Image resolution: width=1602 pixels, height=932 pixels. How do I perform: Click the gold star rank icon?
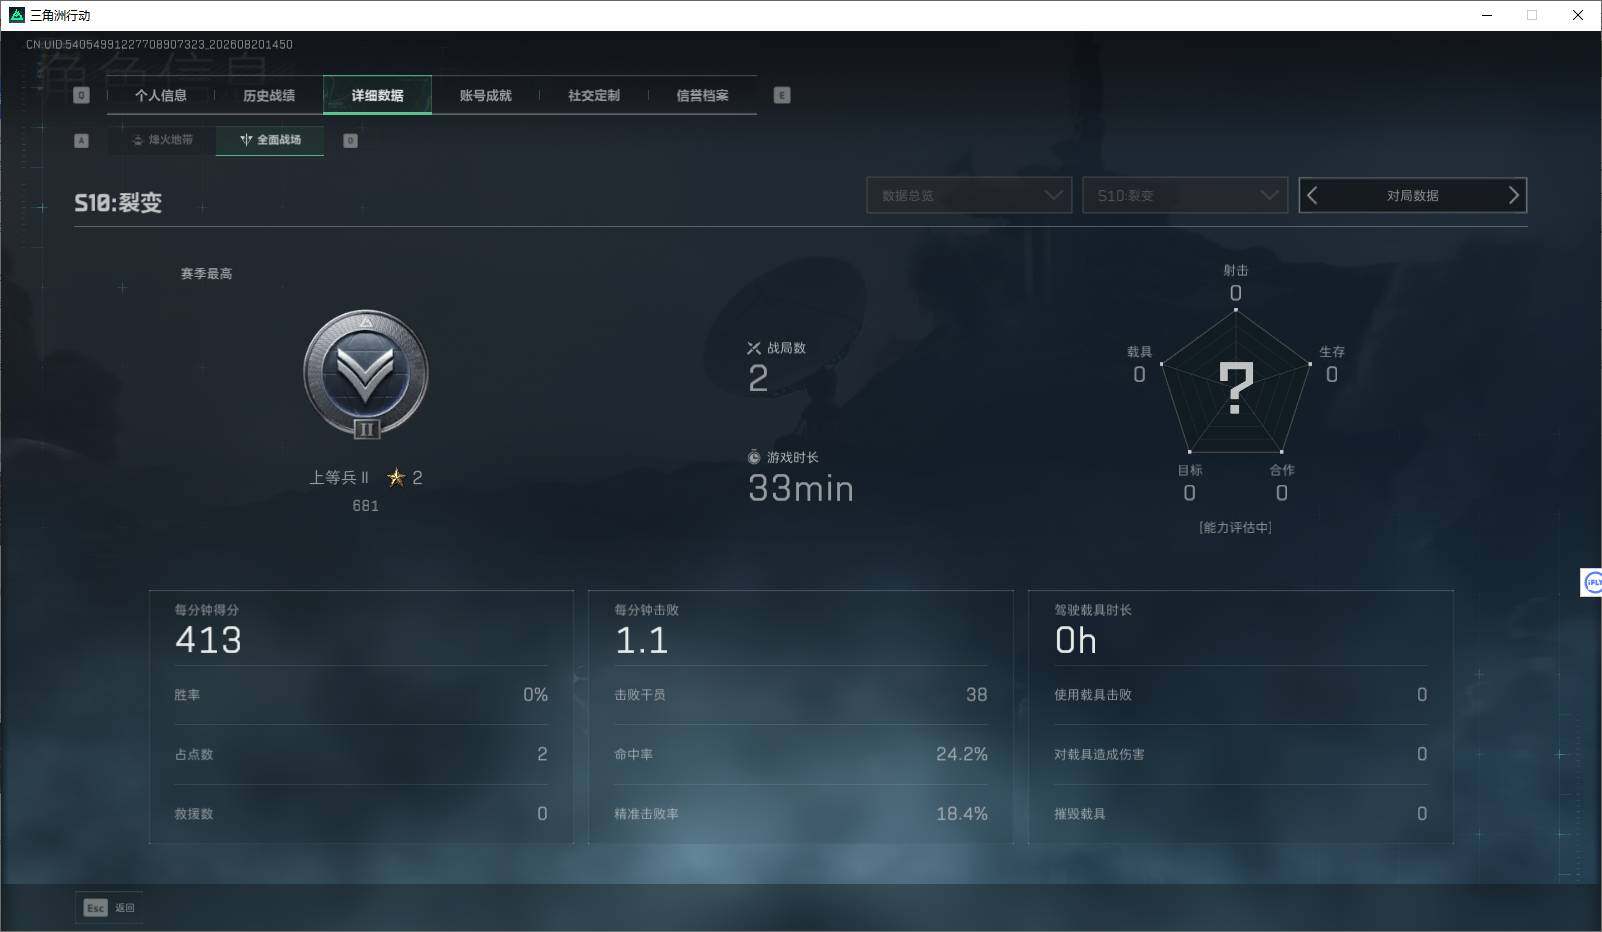point(396,477)
